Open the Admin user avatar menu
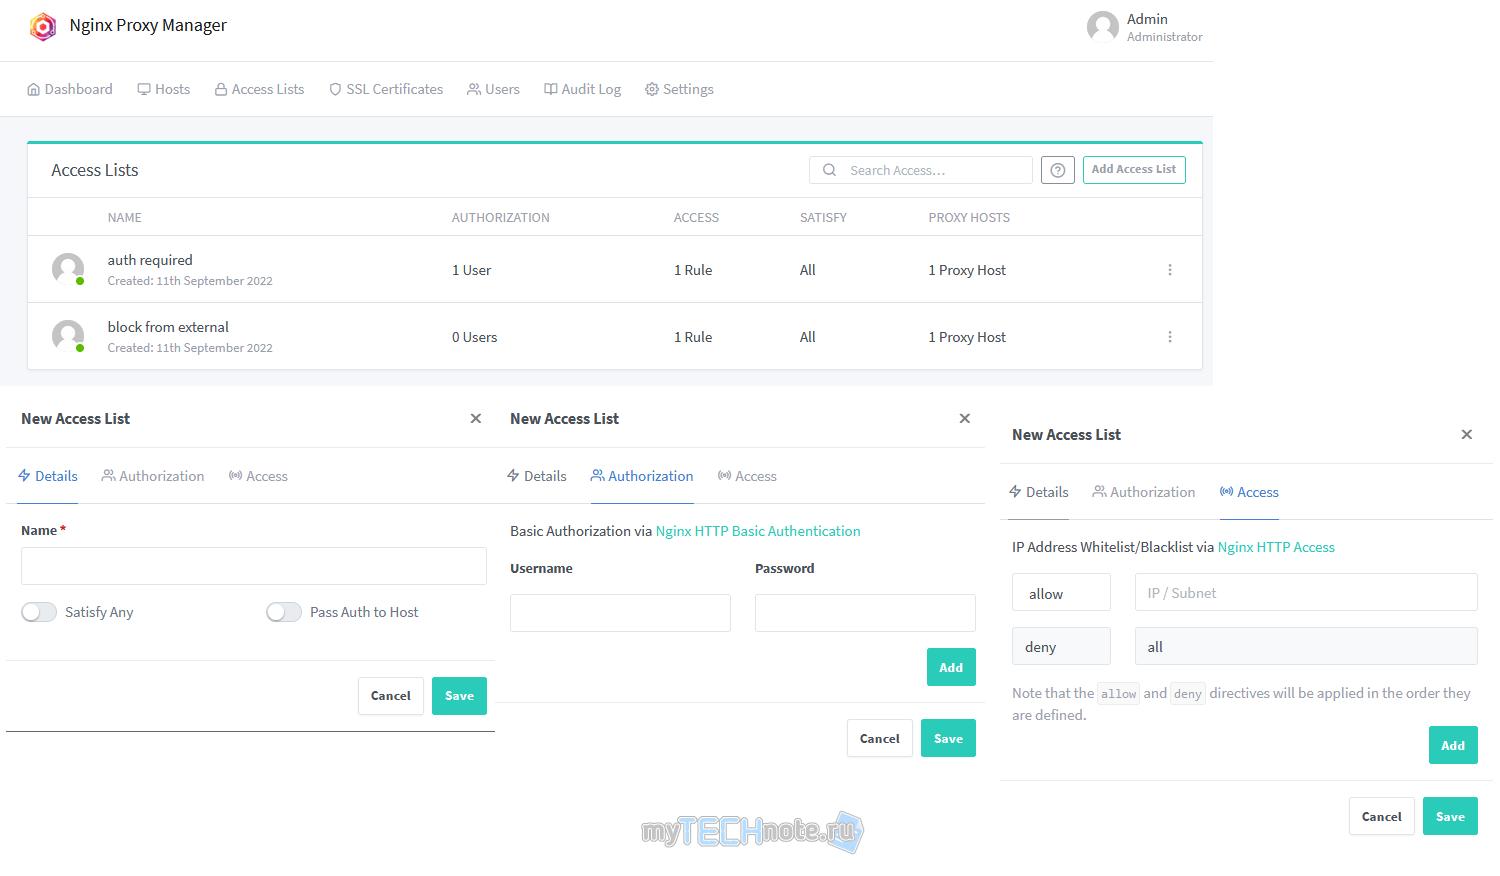The height and width of the screenshot is (876, 1500). [x=1103, y=27]
